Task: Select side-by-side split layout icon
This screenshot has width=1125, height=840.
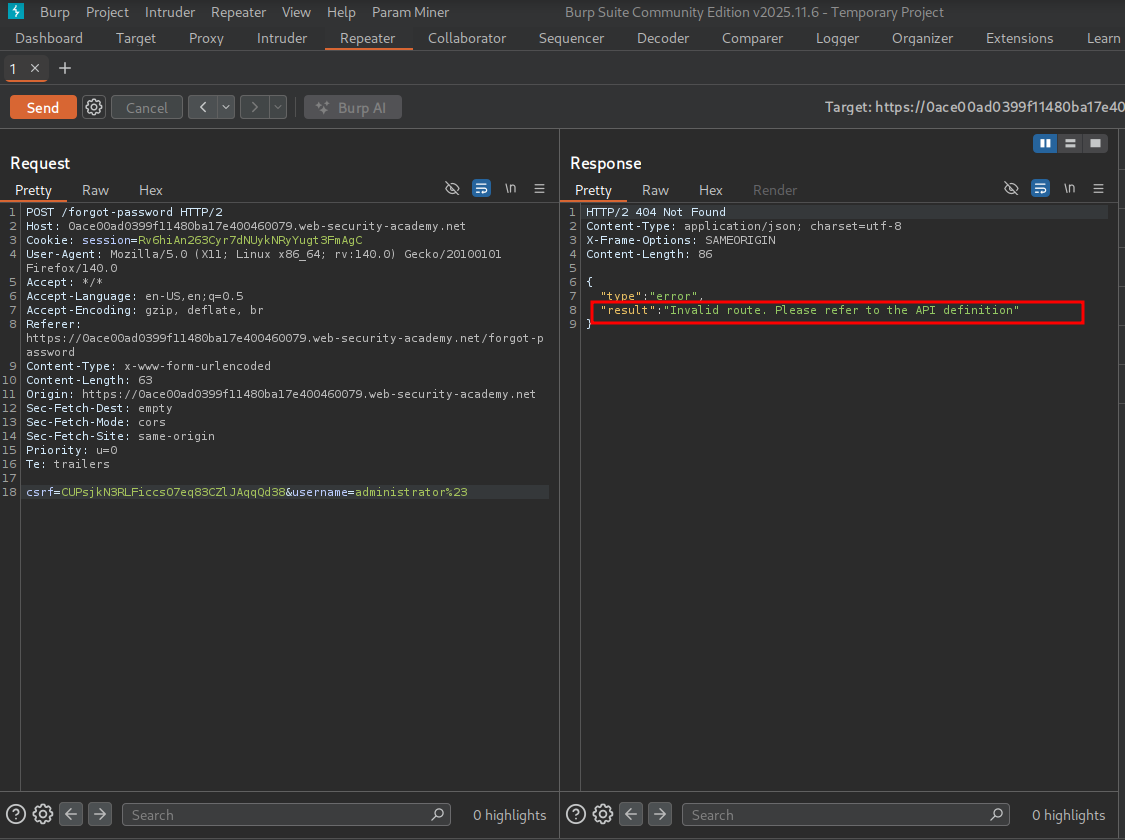Action: click(1045, 143)
